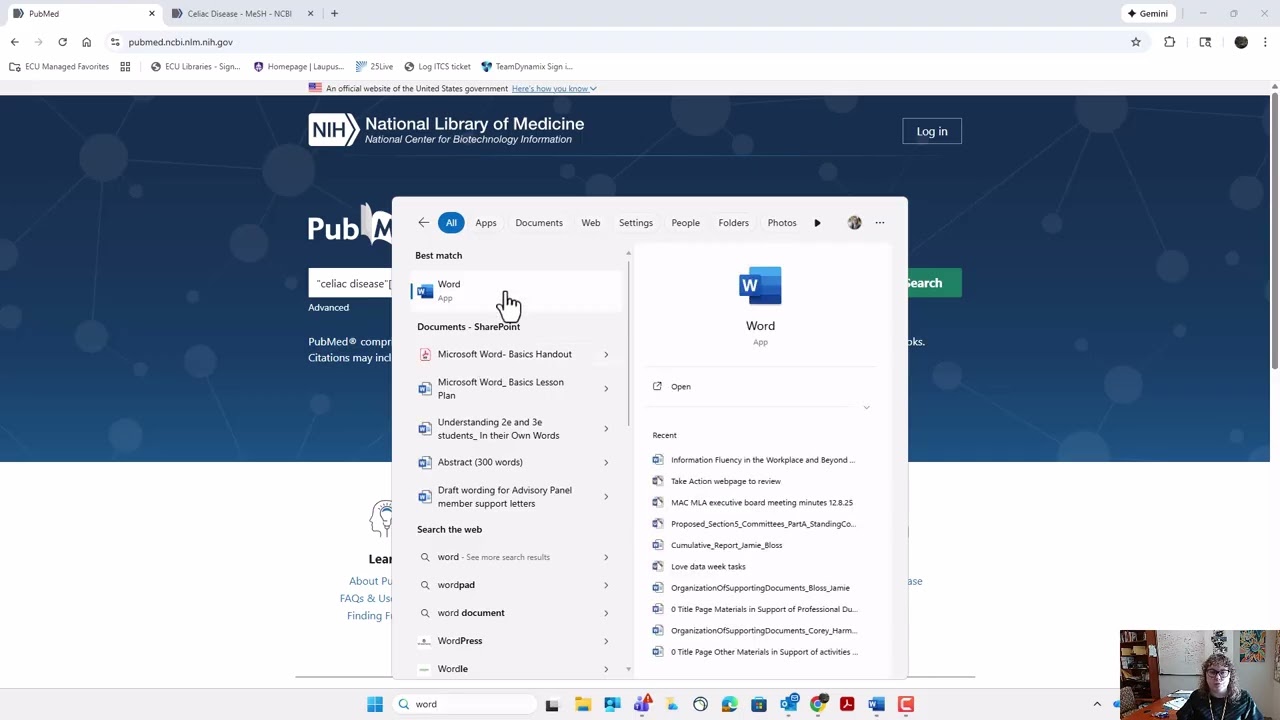Open the Chrome profile avatar
The image size is (1280, 720).
click(1241, 42)
